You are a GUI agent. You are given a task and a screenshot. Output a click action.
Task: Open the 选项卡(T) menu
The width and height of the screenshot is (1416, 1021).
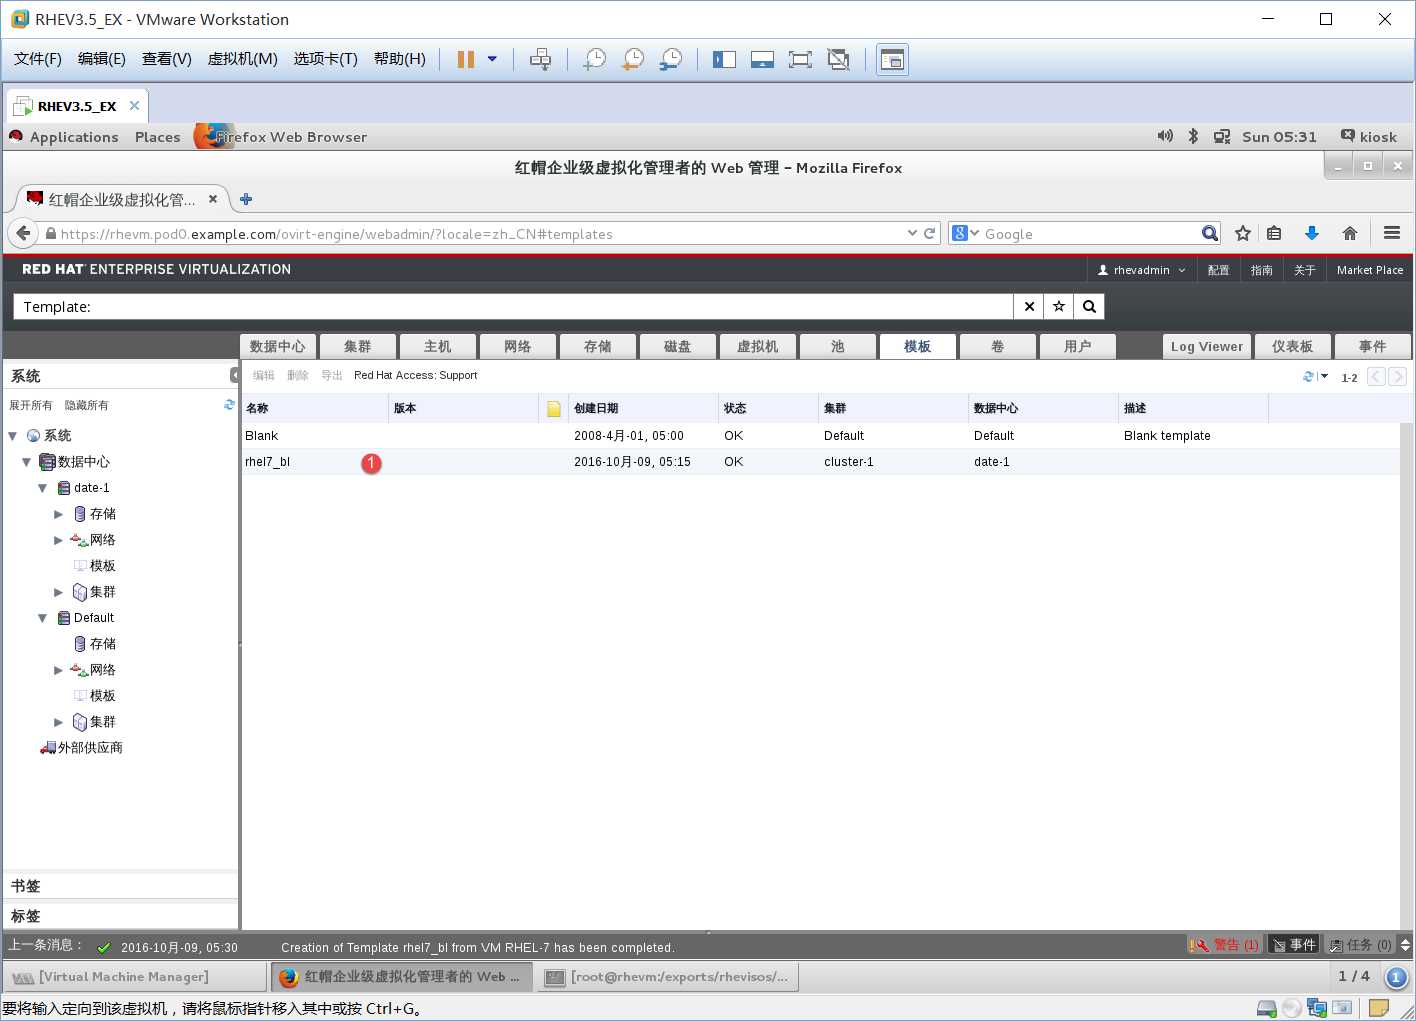tap(325, 59)
